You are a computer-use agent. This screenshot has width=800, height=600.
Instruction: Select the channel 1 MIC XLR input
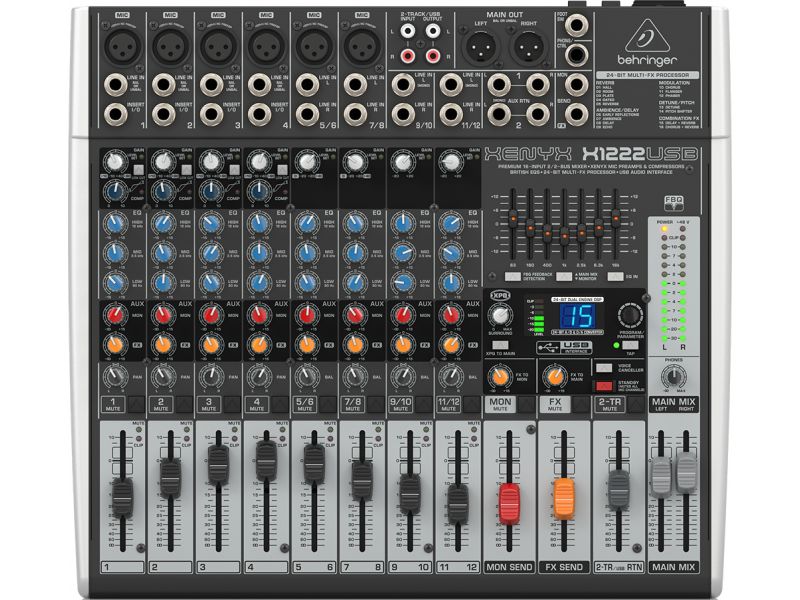[x=122, y=46]
